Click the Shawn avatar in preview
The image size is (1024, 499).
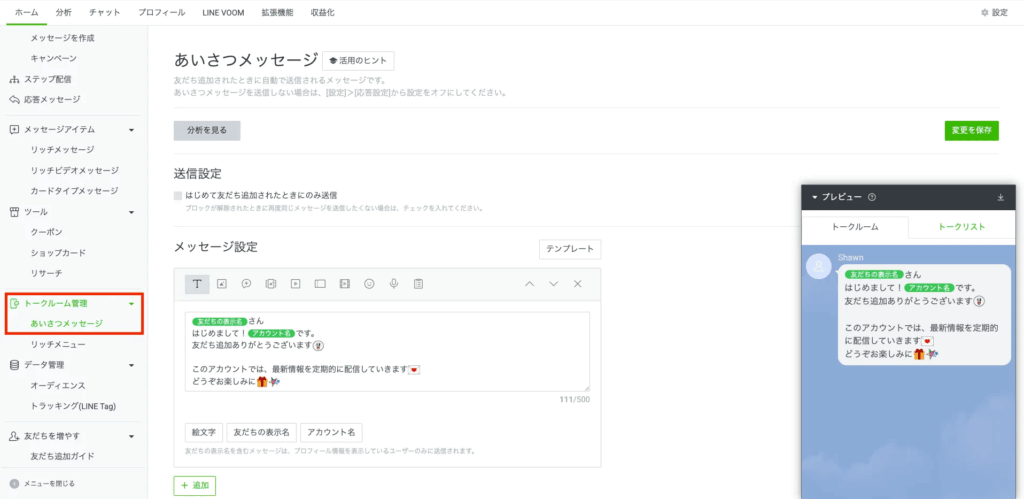click(819, 266)
